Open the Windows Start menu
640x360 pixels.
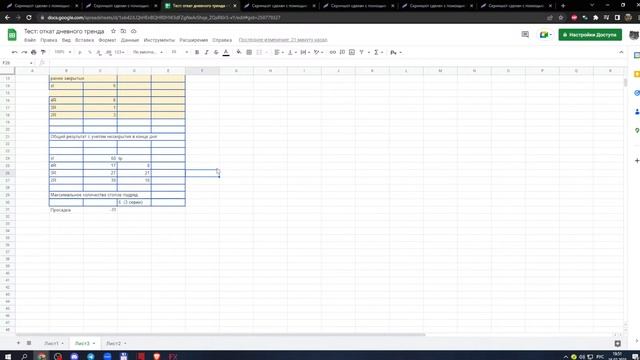[7, 356]
